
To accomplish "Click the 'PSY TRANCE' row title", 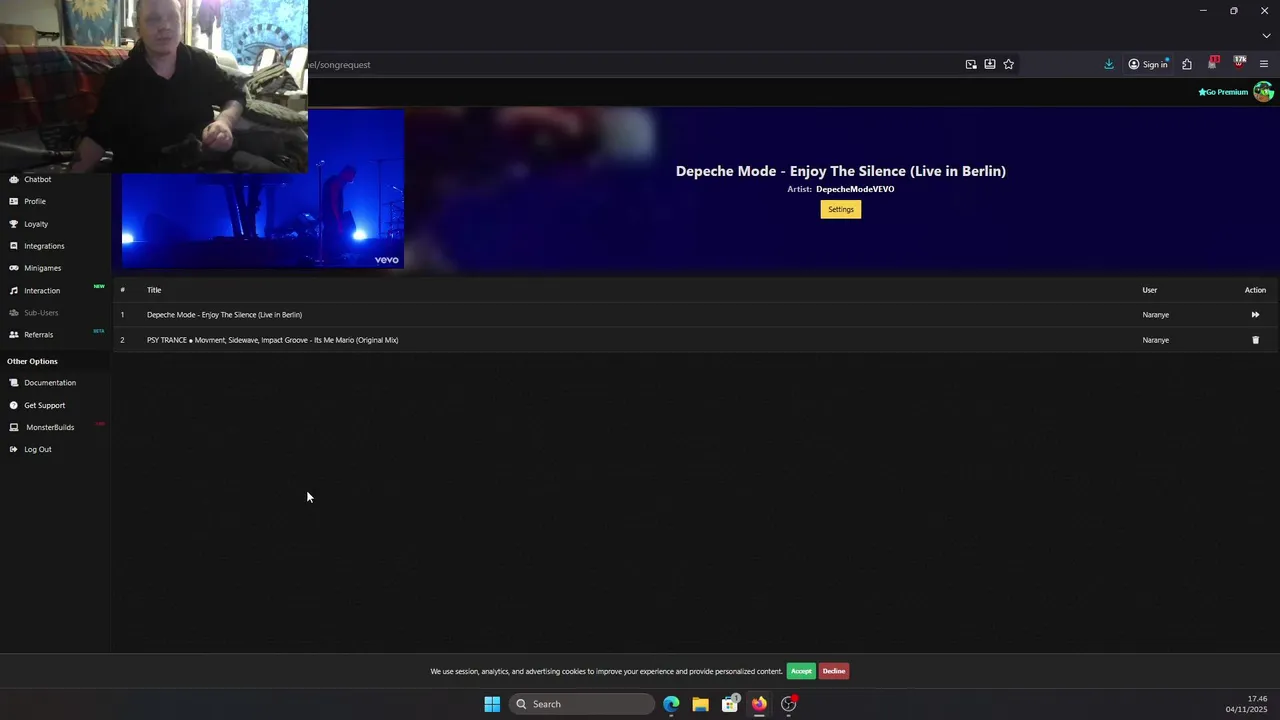I will pos(272,340).
